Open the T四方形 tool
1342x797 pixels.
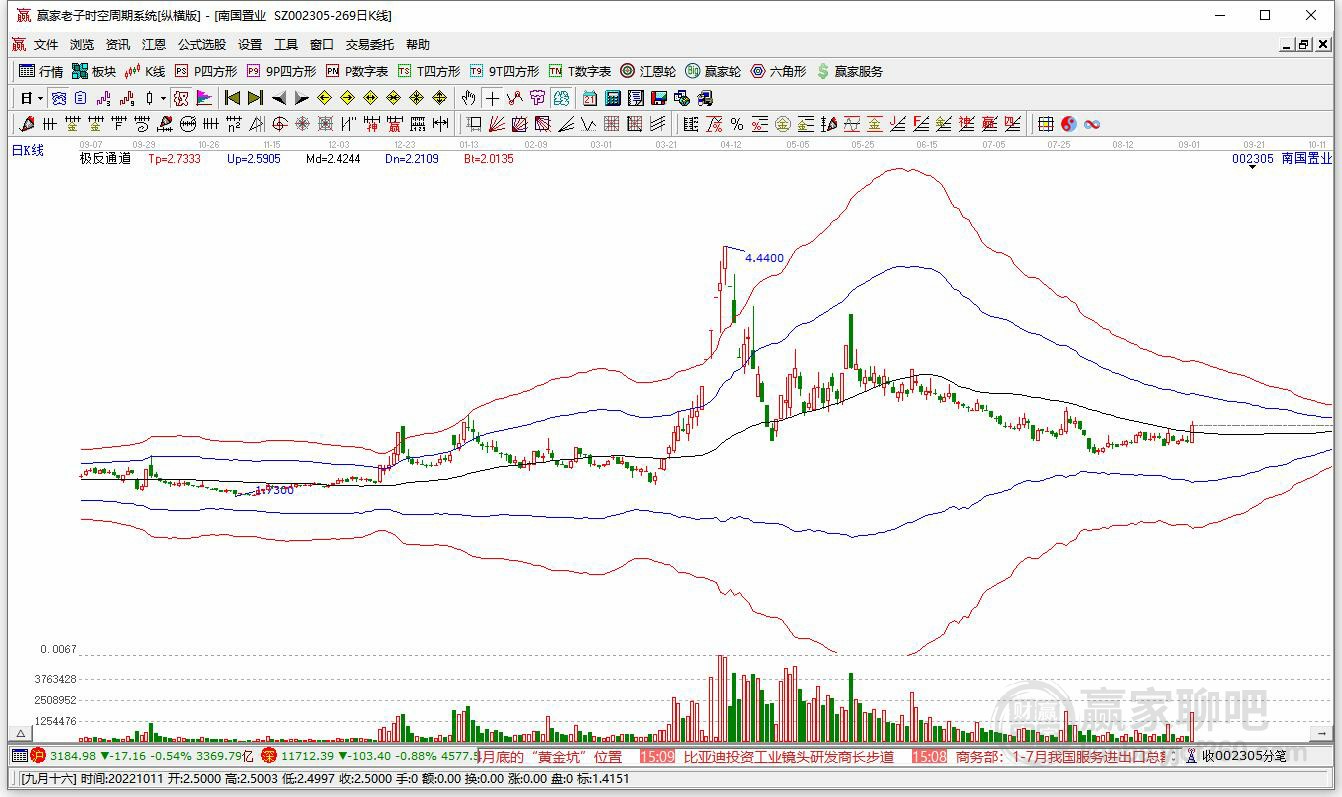[429, 71]
